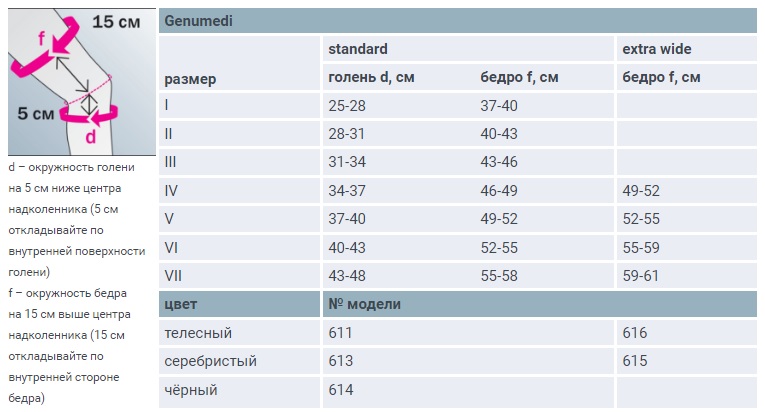Select model number 615 extra wide
Image resolution: width=765 pixels, height=412 pixels.
(635, 361)
